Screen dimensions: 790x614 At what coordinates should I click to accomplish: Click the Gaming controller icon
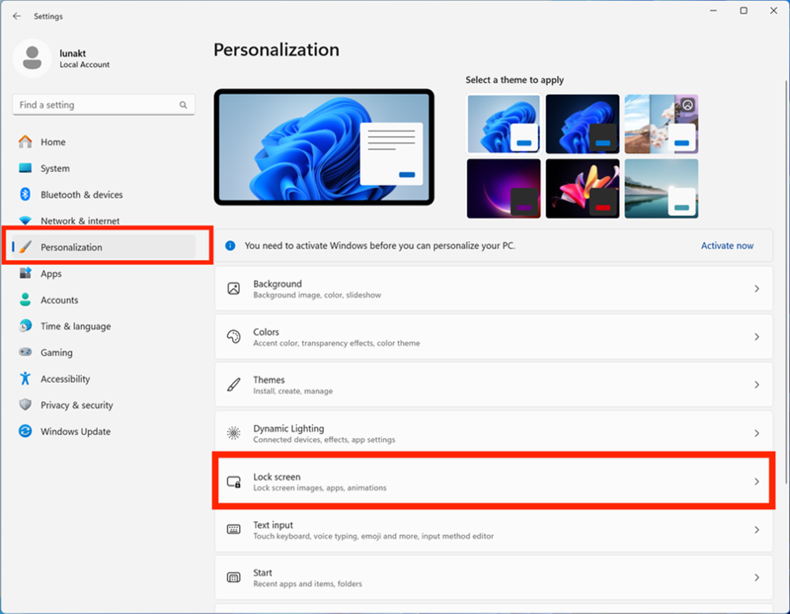coord(25,353)
